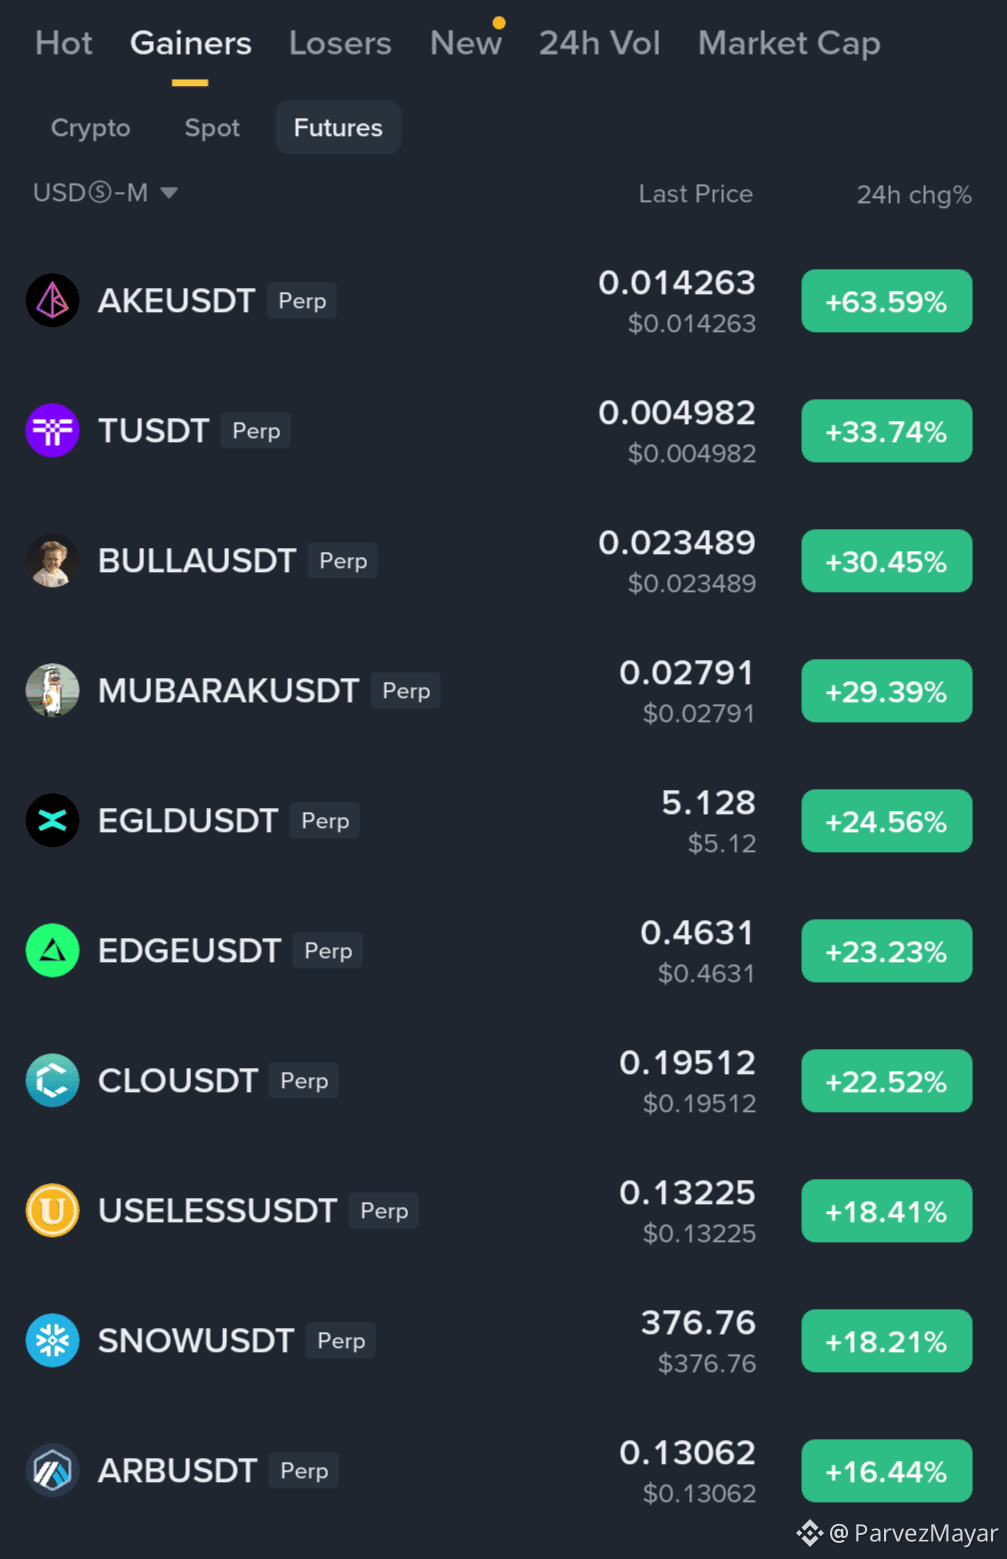
Task: Tap the +63.59% change badge for AKEUSDT
Action: pos(886,301)
